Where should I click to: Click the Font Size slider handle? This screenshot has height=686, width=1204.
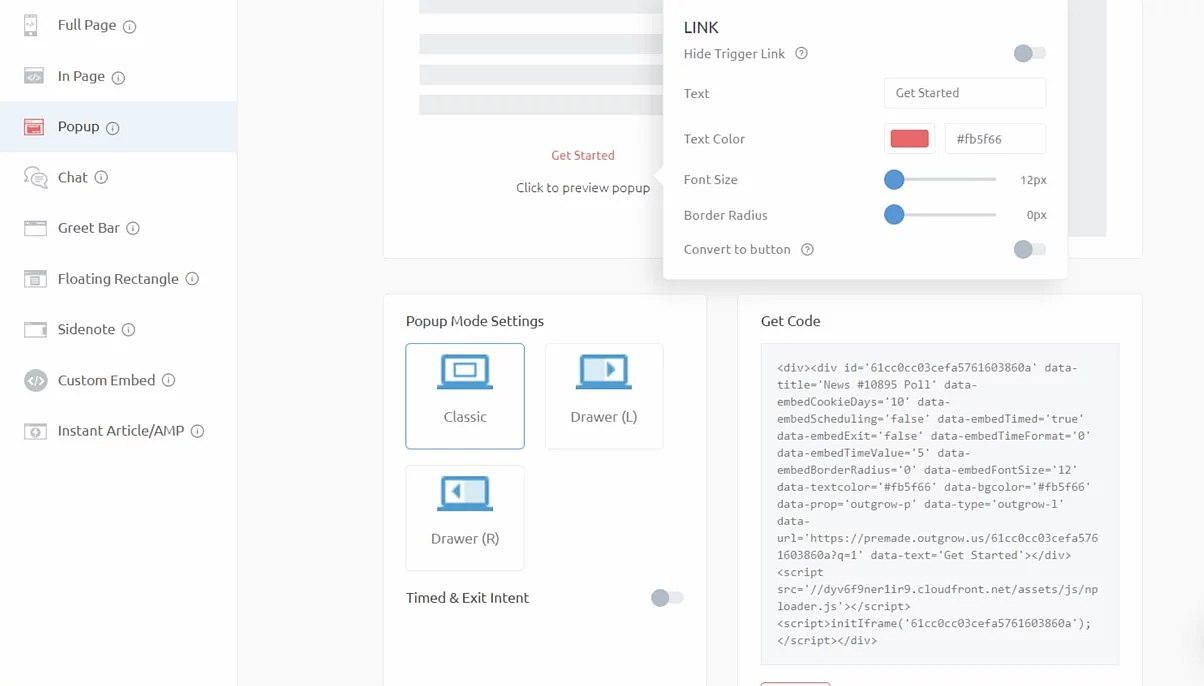893,180
